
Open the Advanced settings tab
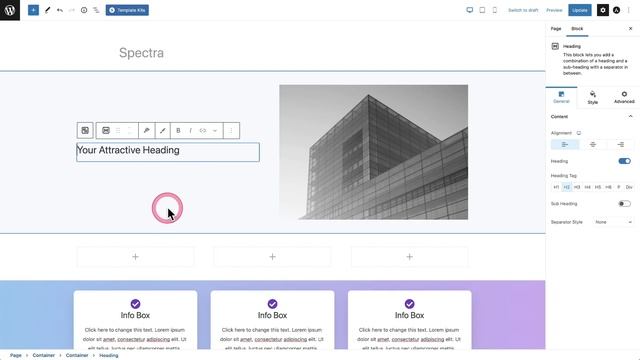pos(624,97)
